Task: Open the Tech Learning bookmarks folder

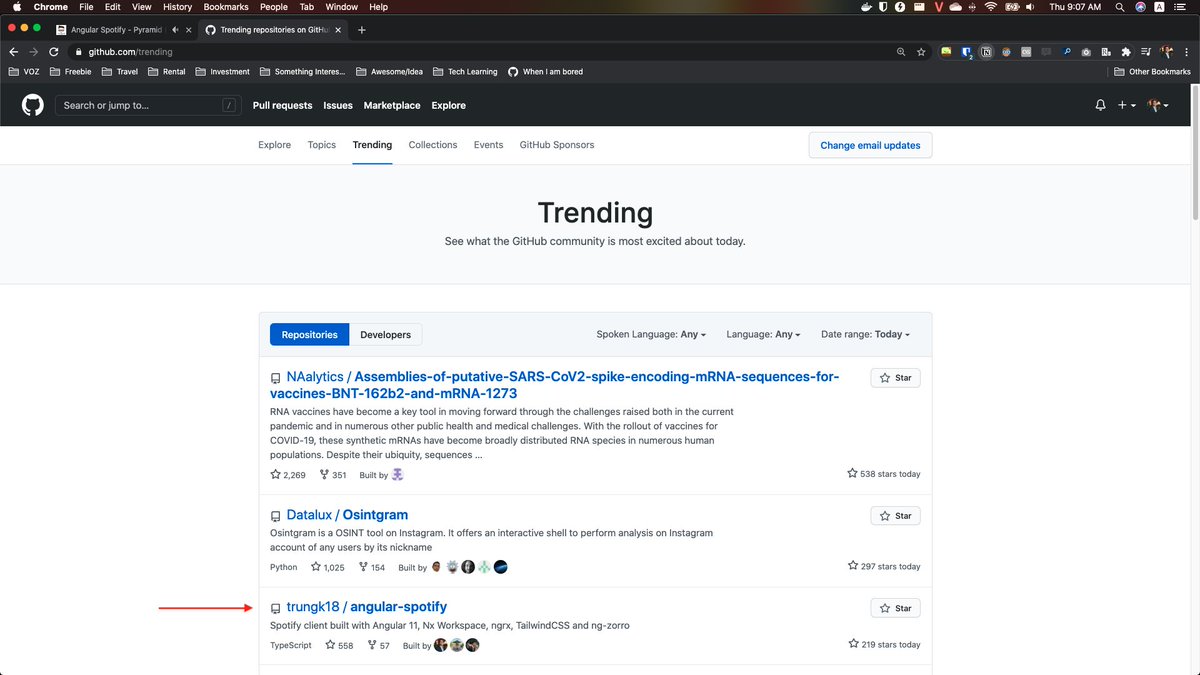Action: click(465, 72)
